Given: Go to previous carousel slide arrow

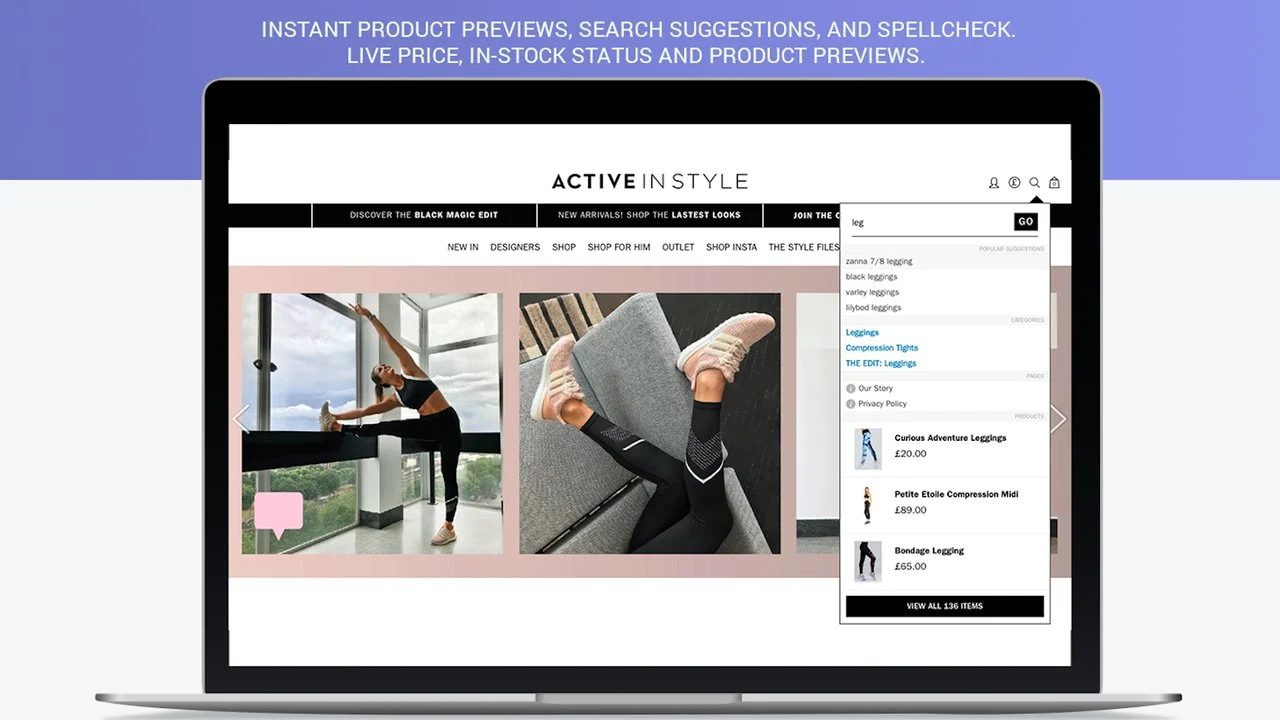Looking at the screenshot, I should coord(240,419).
